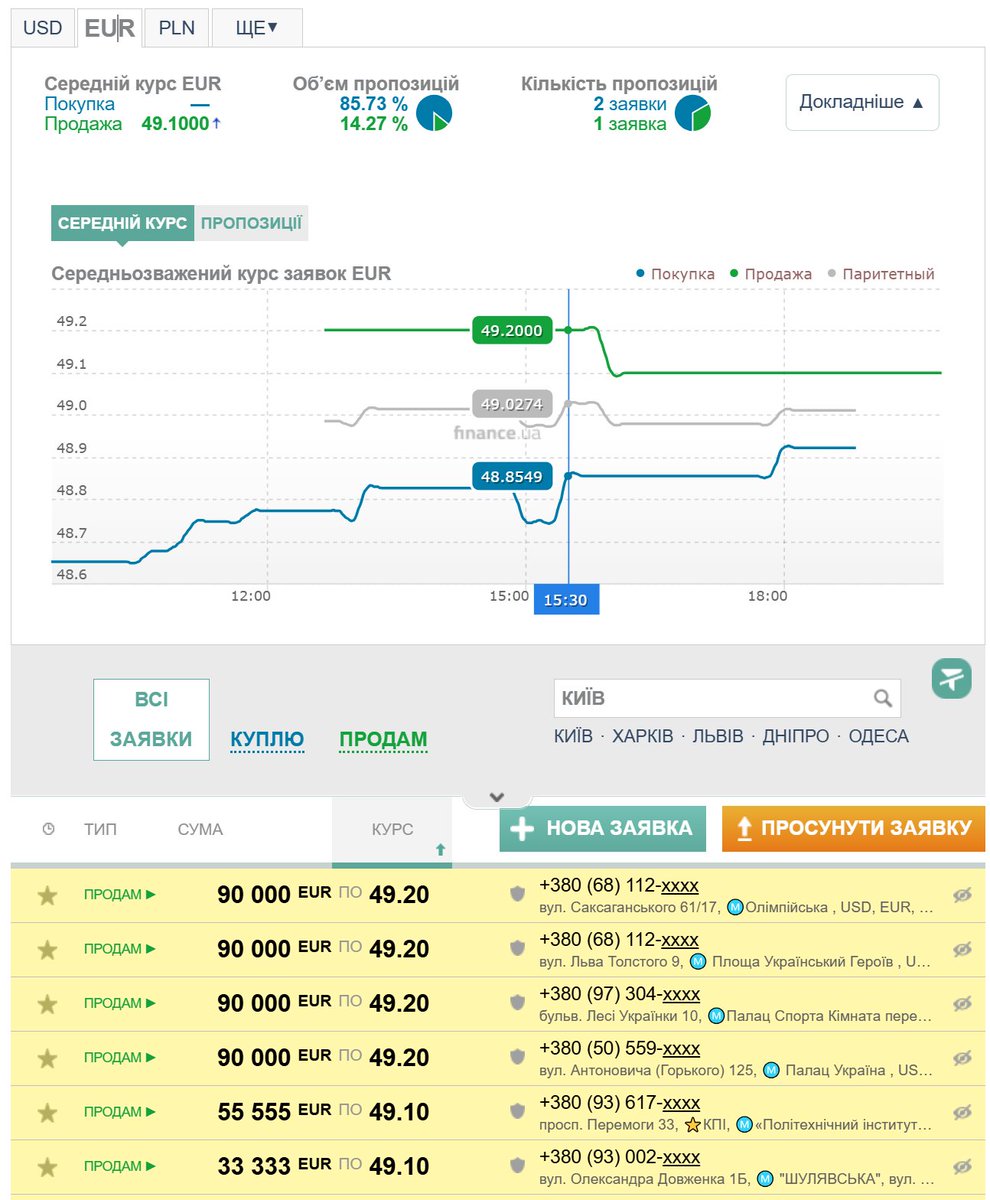Hide the просп. Перемоги 33 offer
The height and width of the screenshot is (1200, 990).
[962, 1112]
